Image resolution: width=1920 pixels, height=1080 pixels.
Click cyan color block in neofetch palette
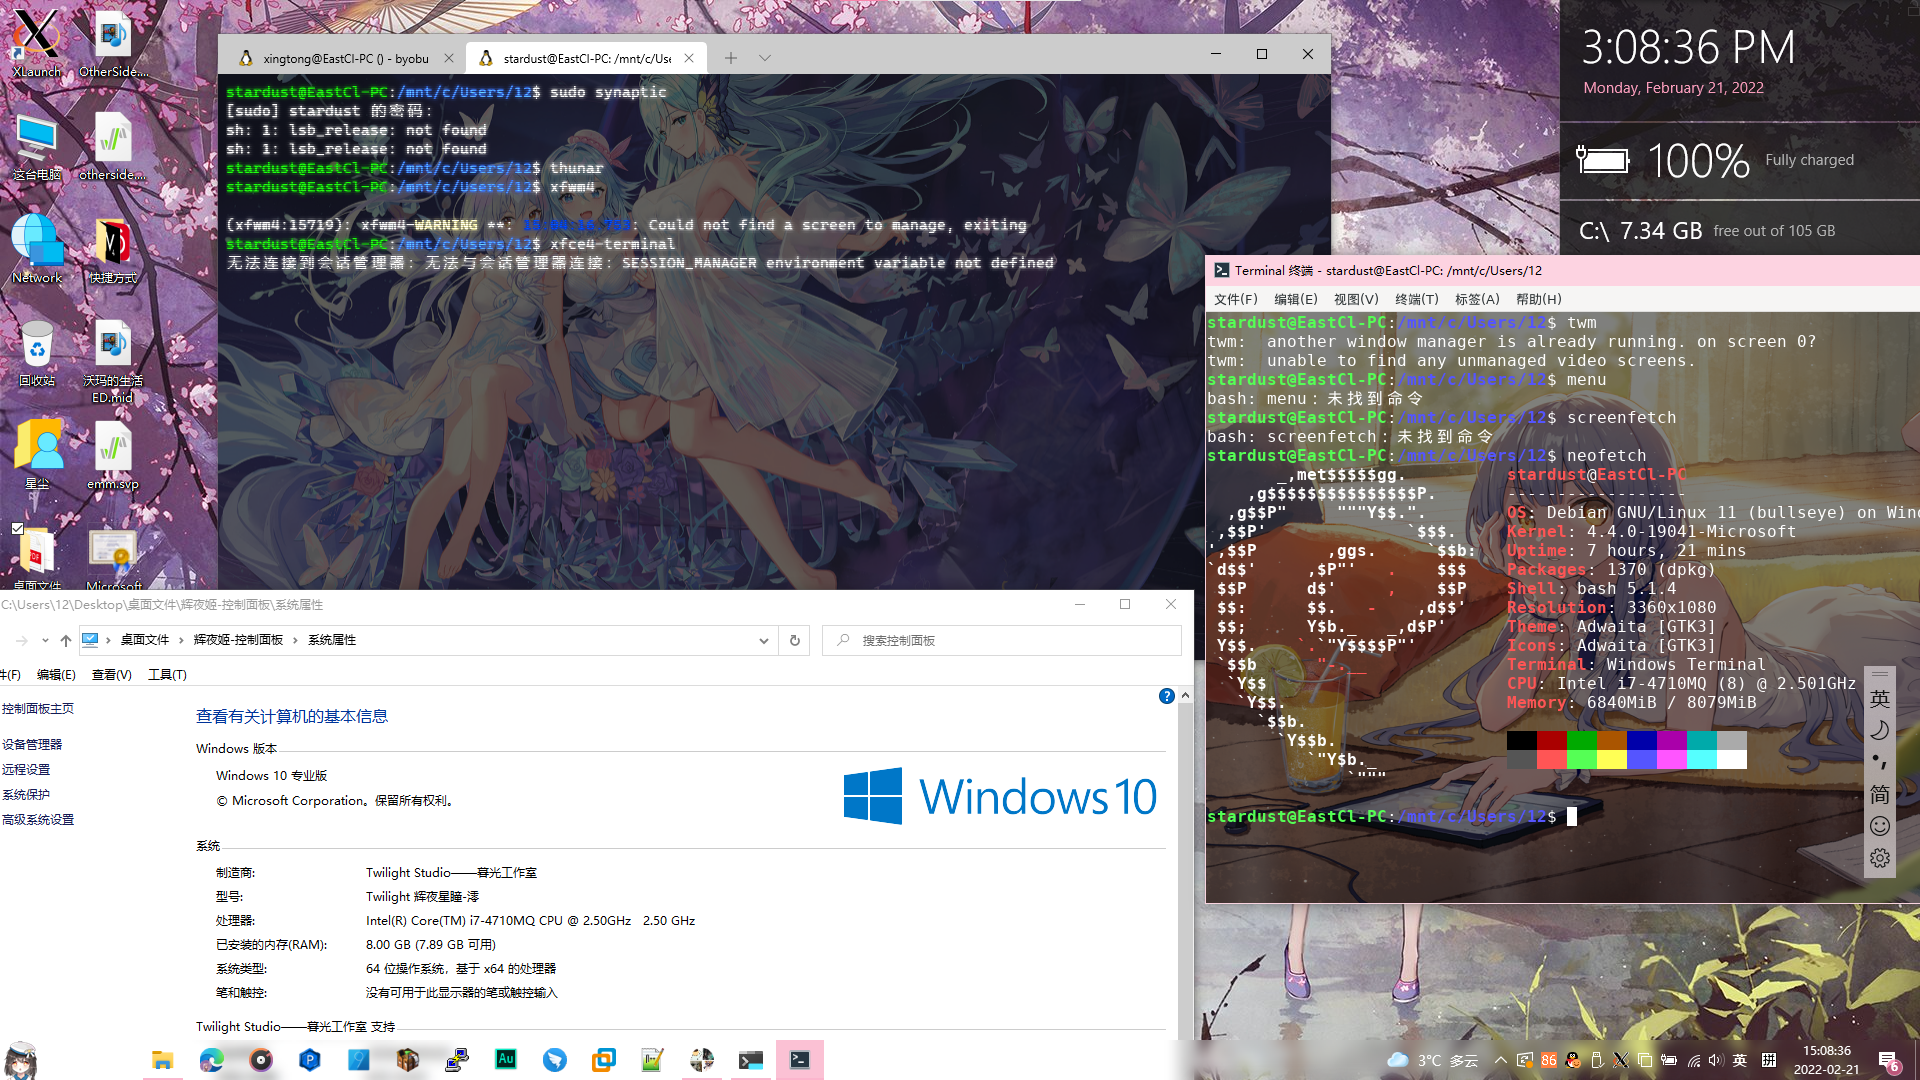1702,741
